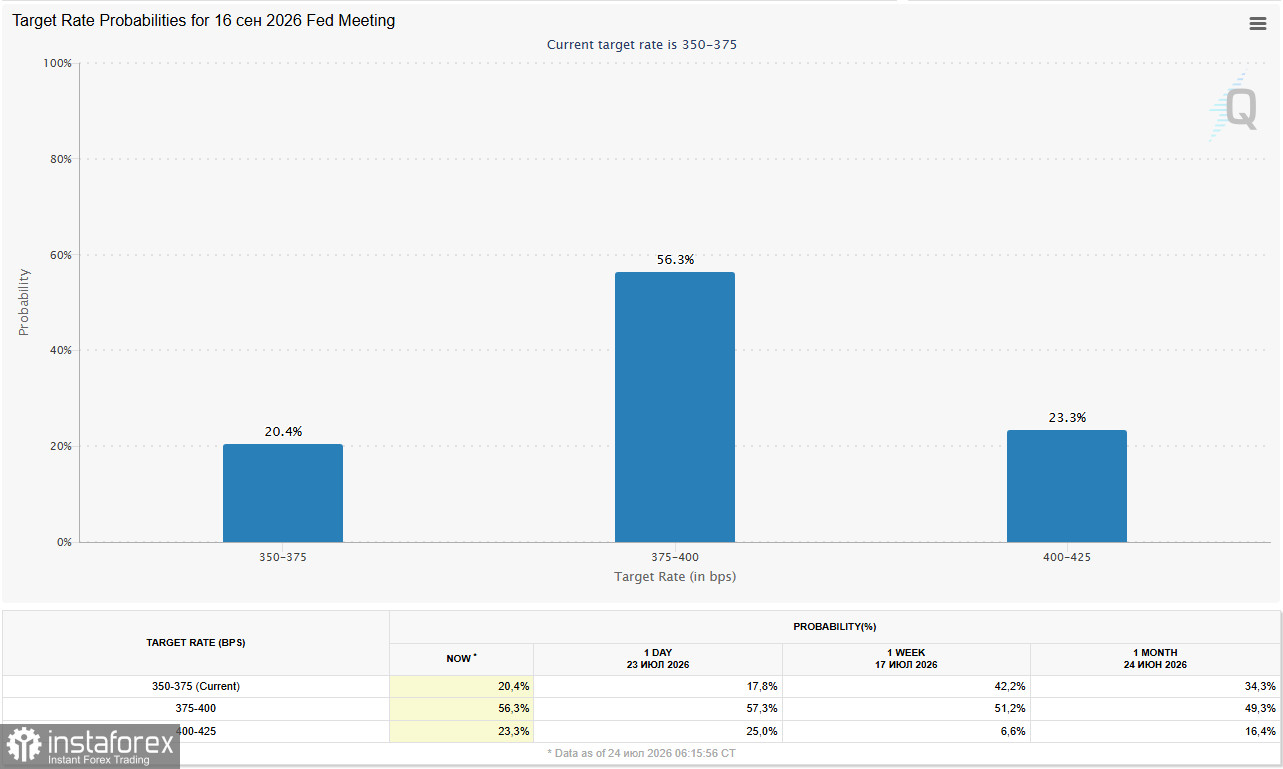Image resolution: width=1283 pixels, height=769 pixels.
Task: Click the 350-375 probability bar
Action: pos(283,493)
